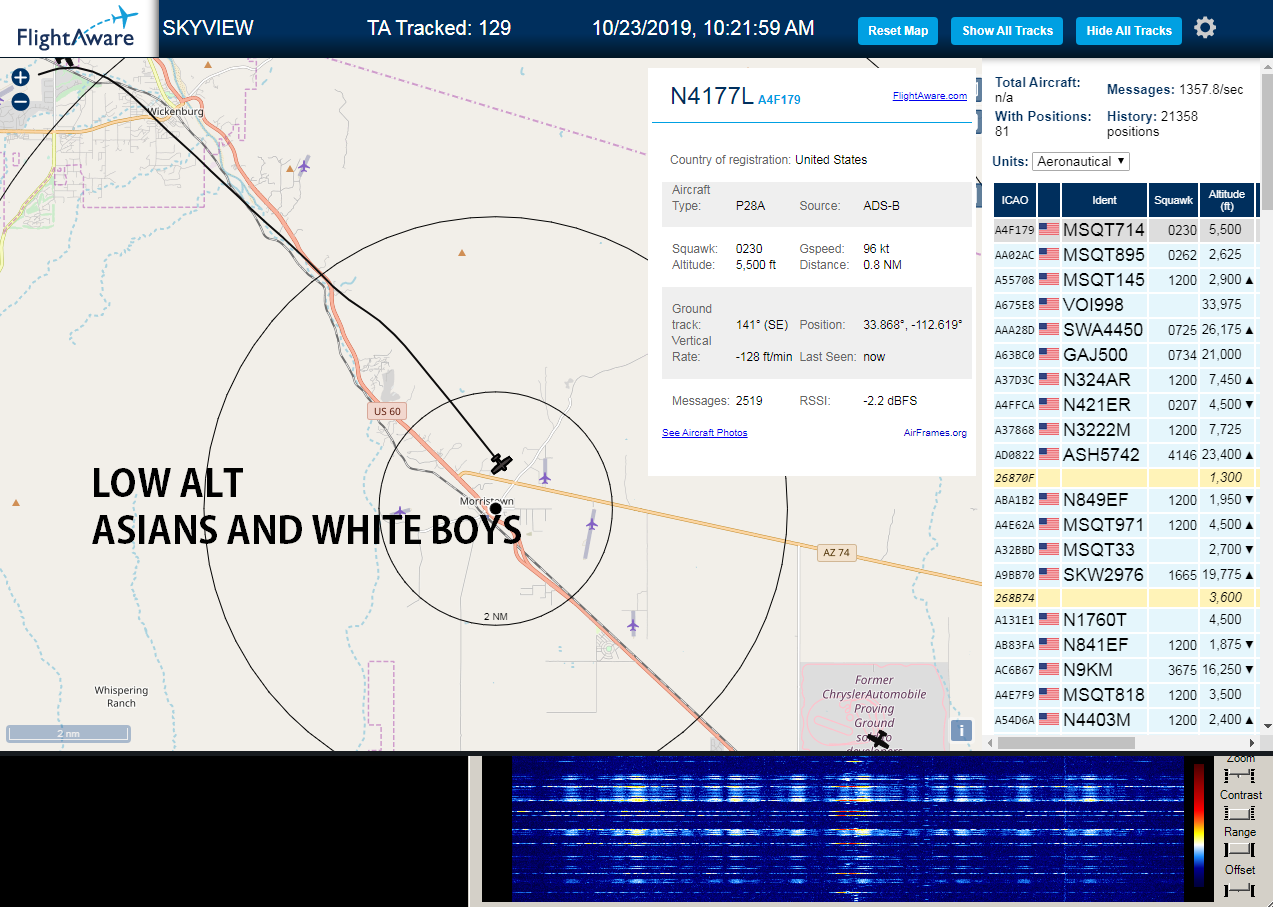The image size is (1273, 907).
Task: Sort table by ICAO column header
Action: [1014, 200]
